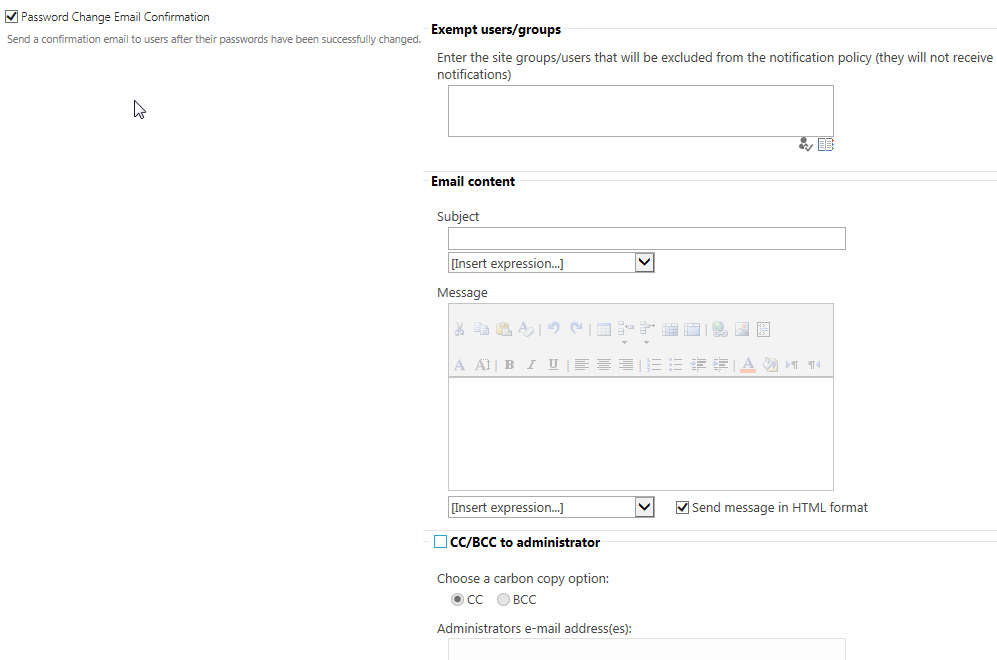Image resolution: width=997 pixels, height=660 pixels.
Task: Click the numbered list icon
Action: (x=654, y=365)
